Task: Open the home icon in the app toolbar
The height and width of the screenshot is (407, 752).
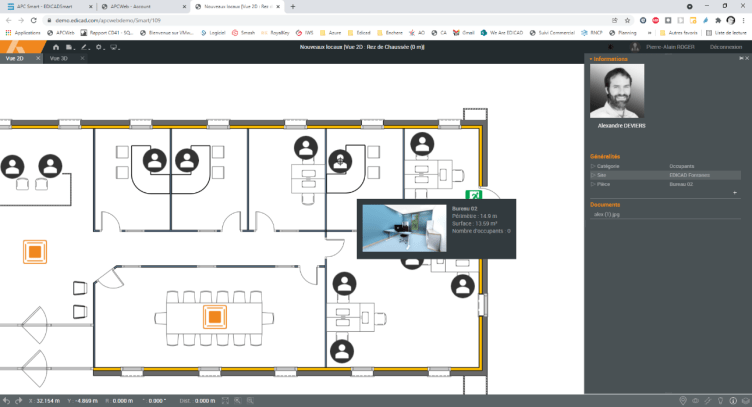Action: 56,47
